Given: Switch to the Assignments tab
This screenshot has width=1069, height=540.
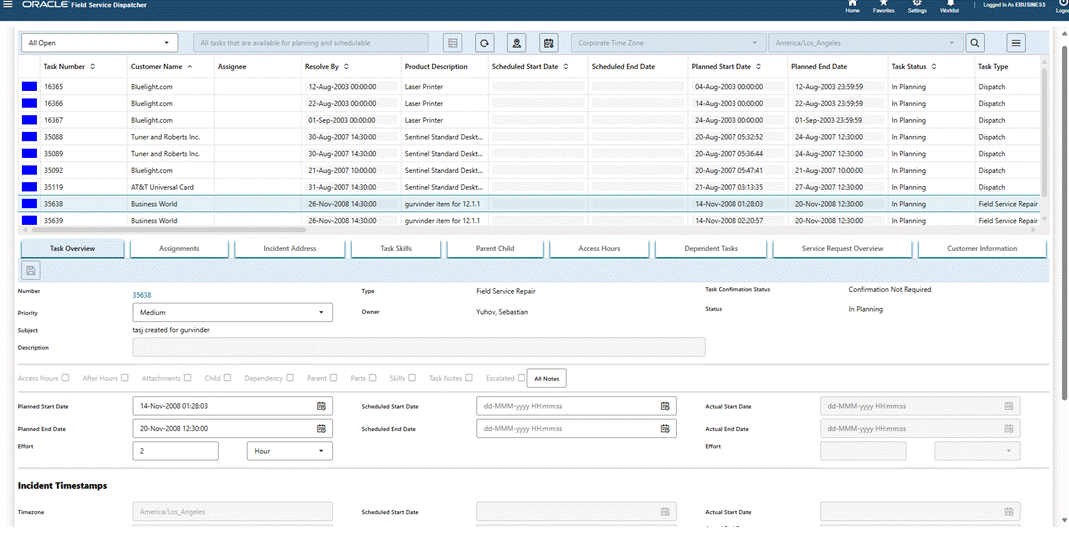Looking at the screenshot, I should coord(179,249).
